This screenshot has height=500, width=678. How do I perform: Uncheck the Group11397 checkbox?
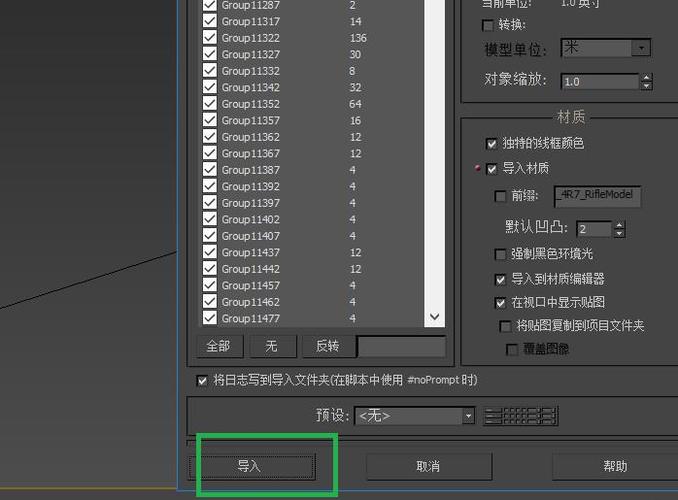click(210, 202)
